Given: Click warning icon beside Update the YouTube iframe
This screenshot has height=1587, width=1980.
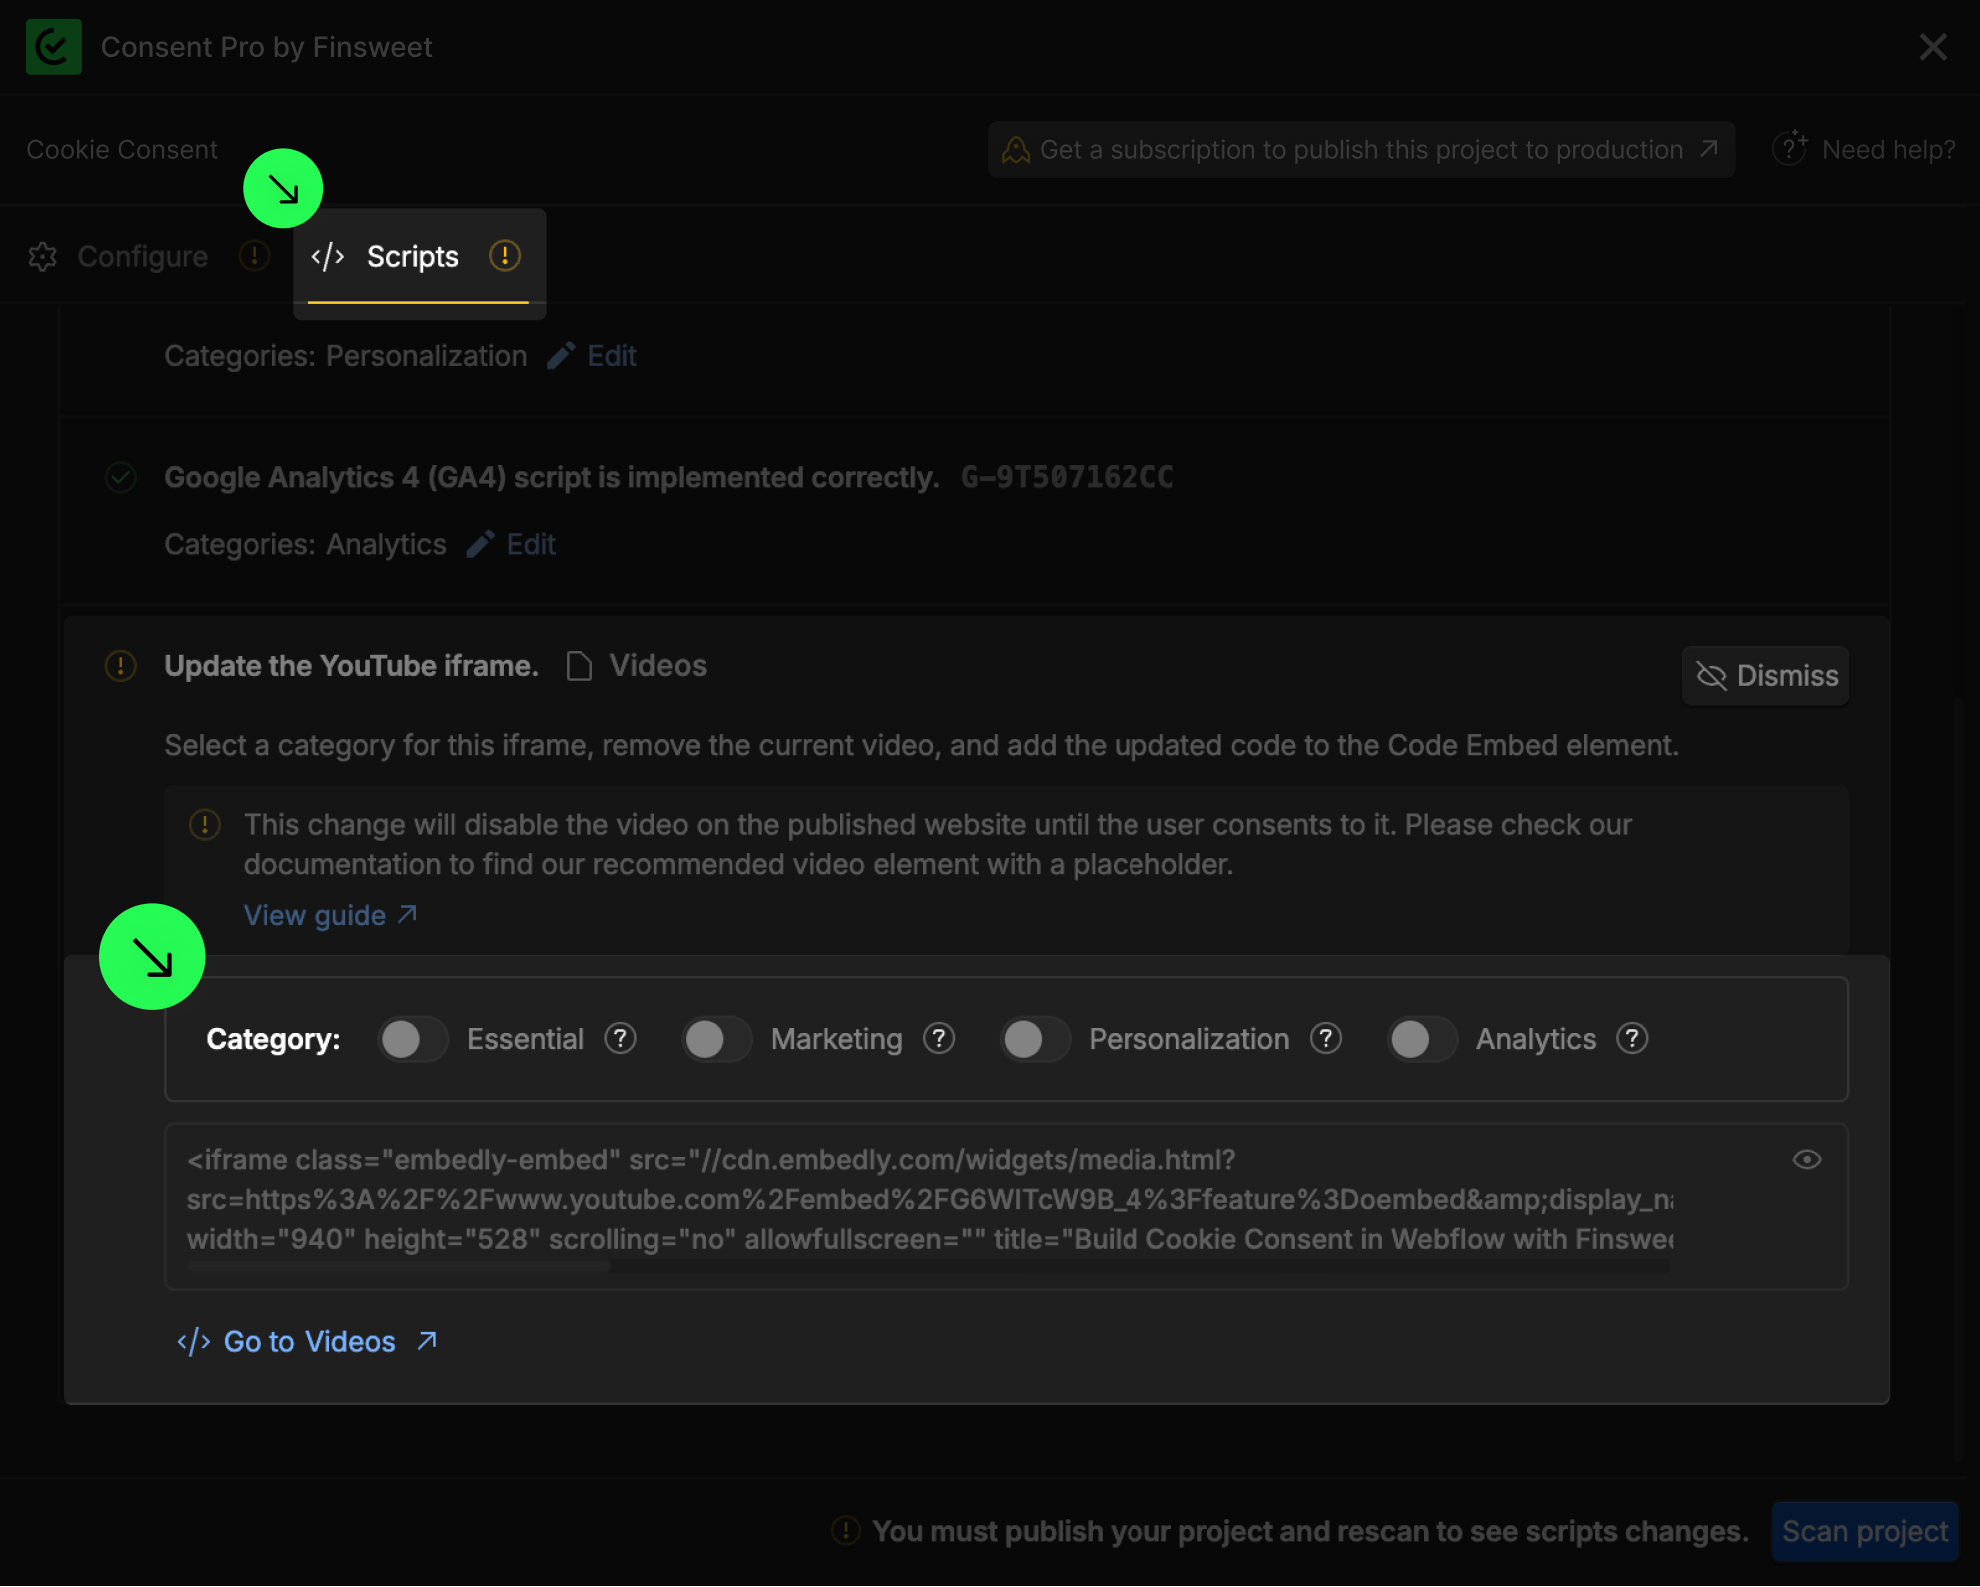Looking at the screenshot, I should pos(121,666).
